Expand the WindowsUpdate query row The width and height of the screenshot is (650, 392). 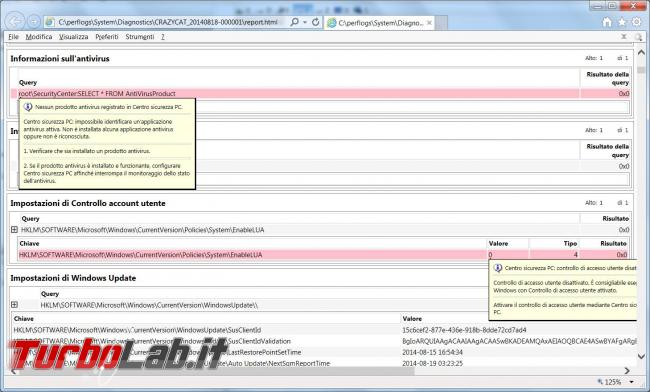[14, 305]
